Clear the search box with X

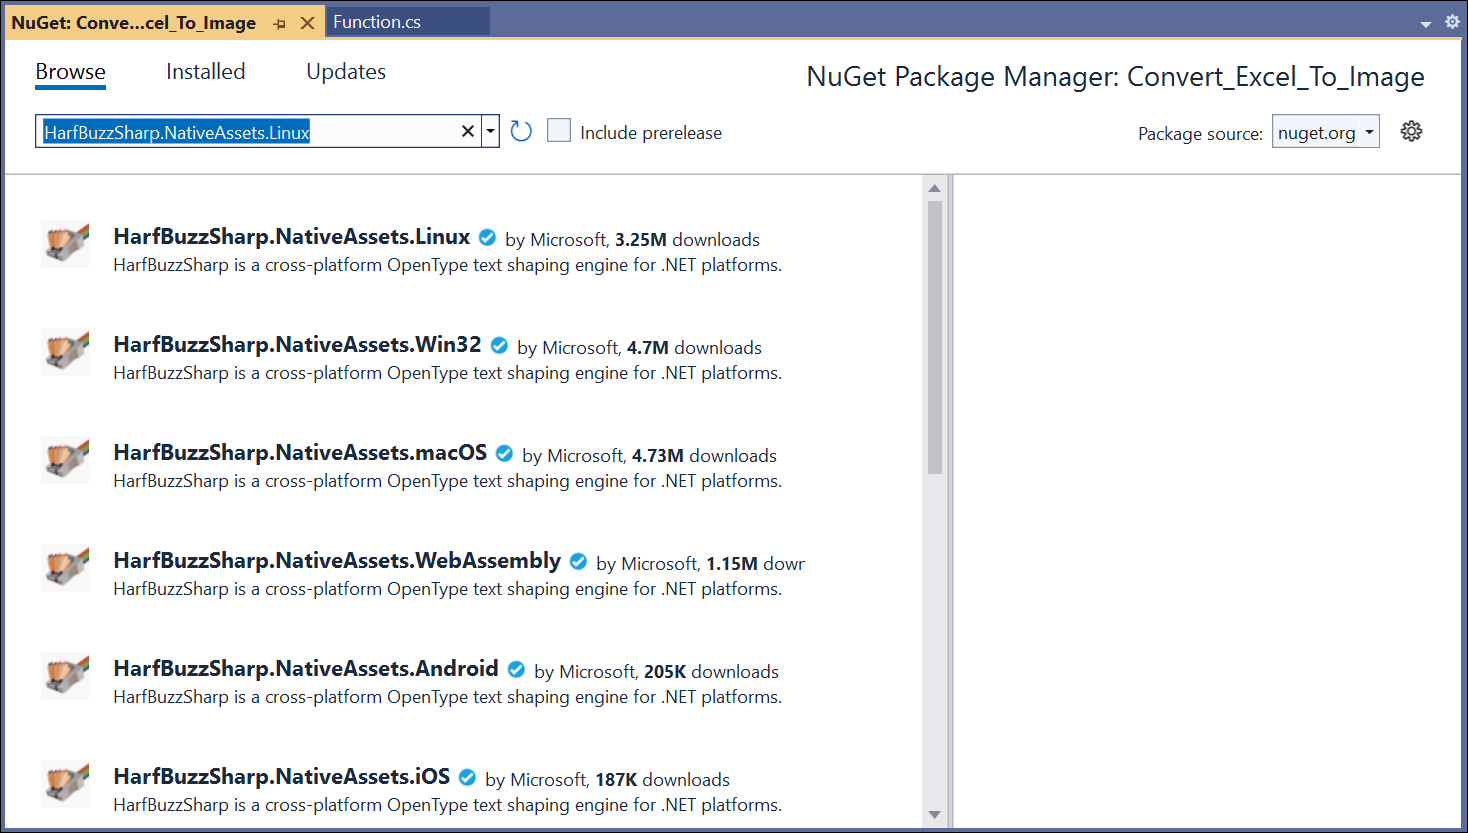467,131
